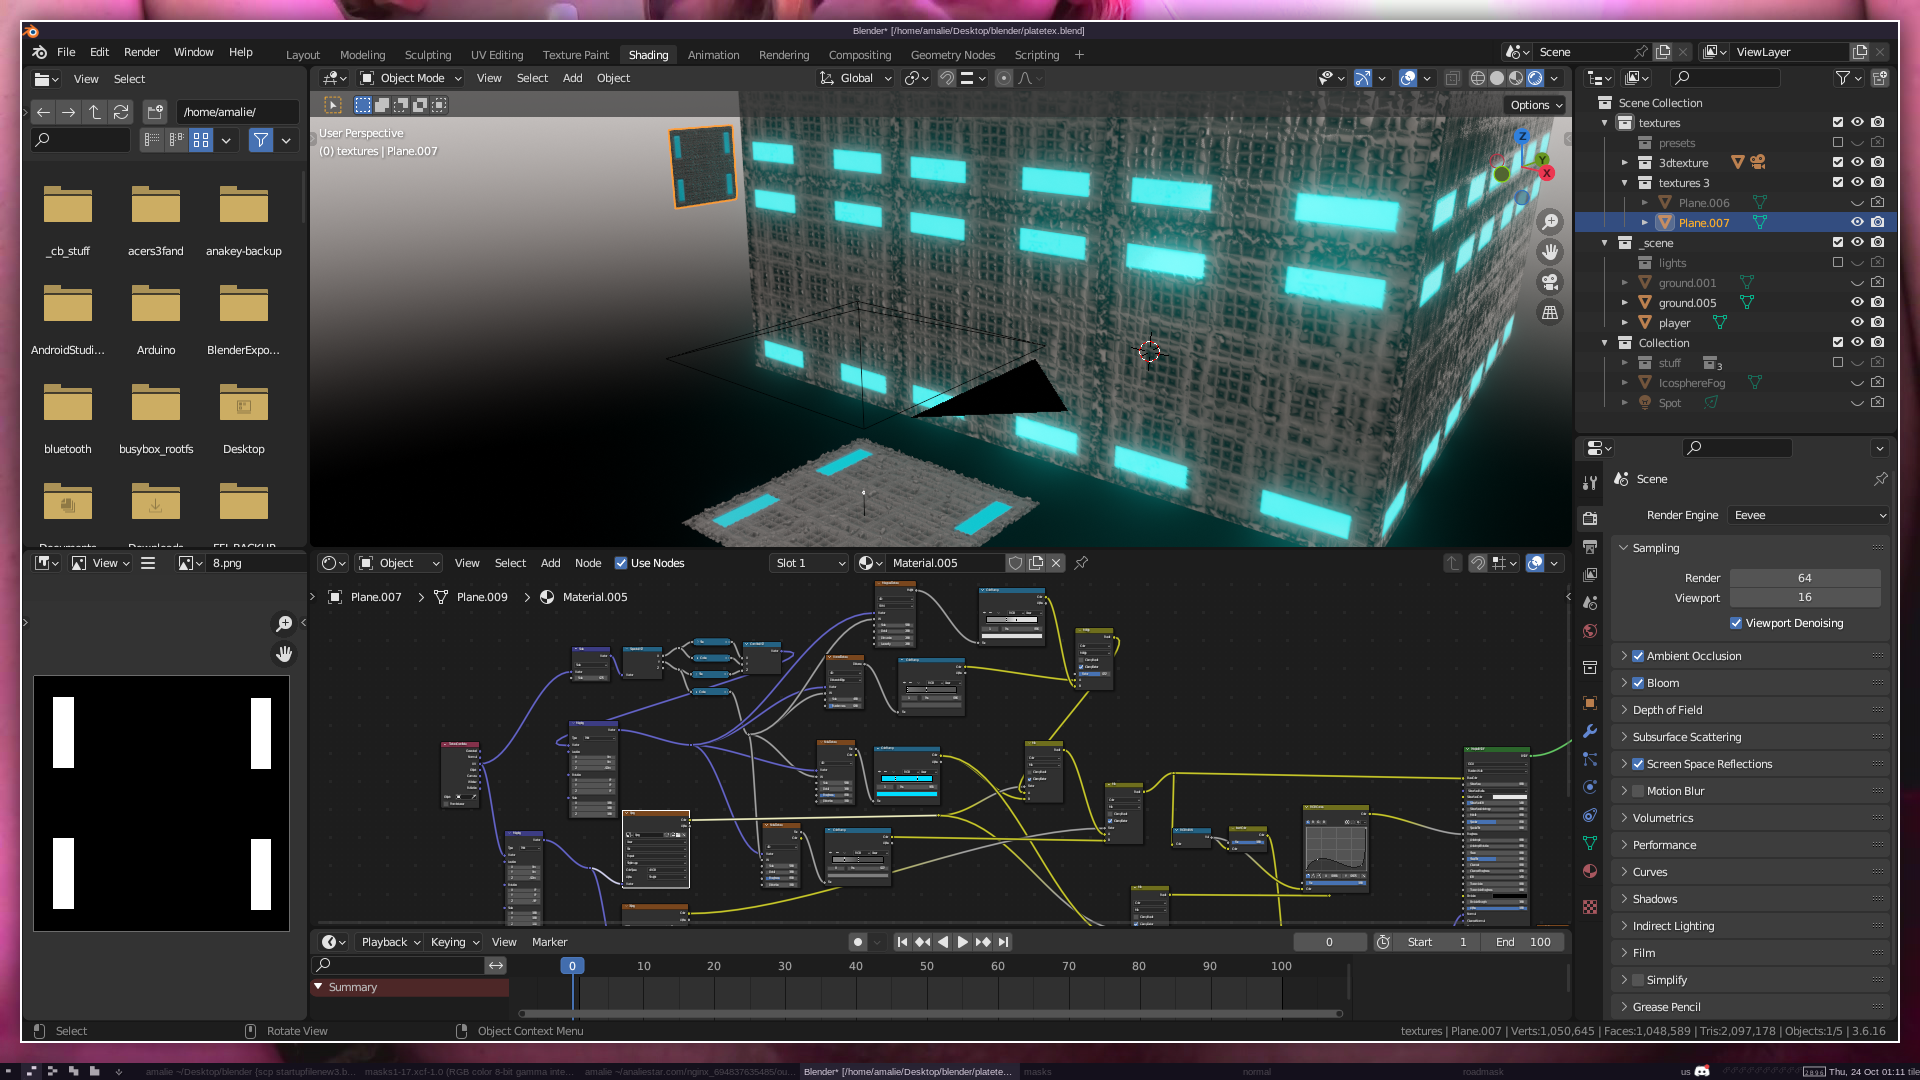Hide Plane.007 with its eye icon

click(x=1857, y=223)
